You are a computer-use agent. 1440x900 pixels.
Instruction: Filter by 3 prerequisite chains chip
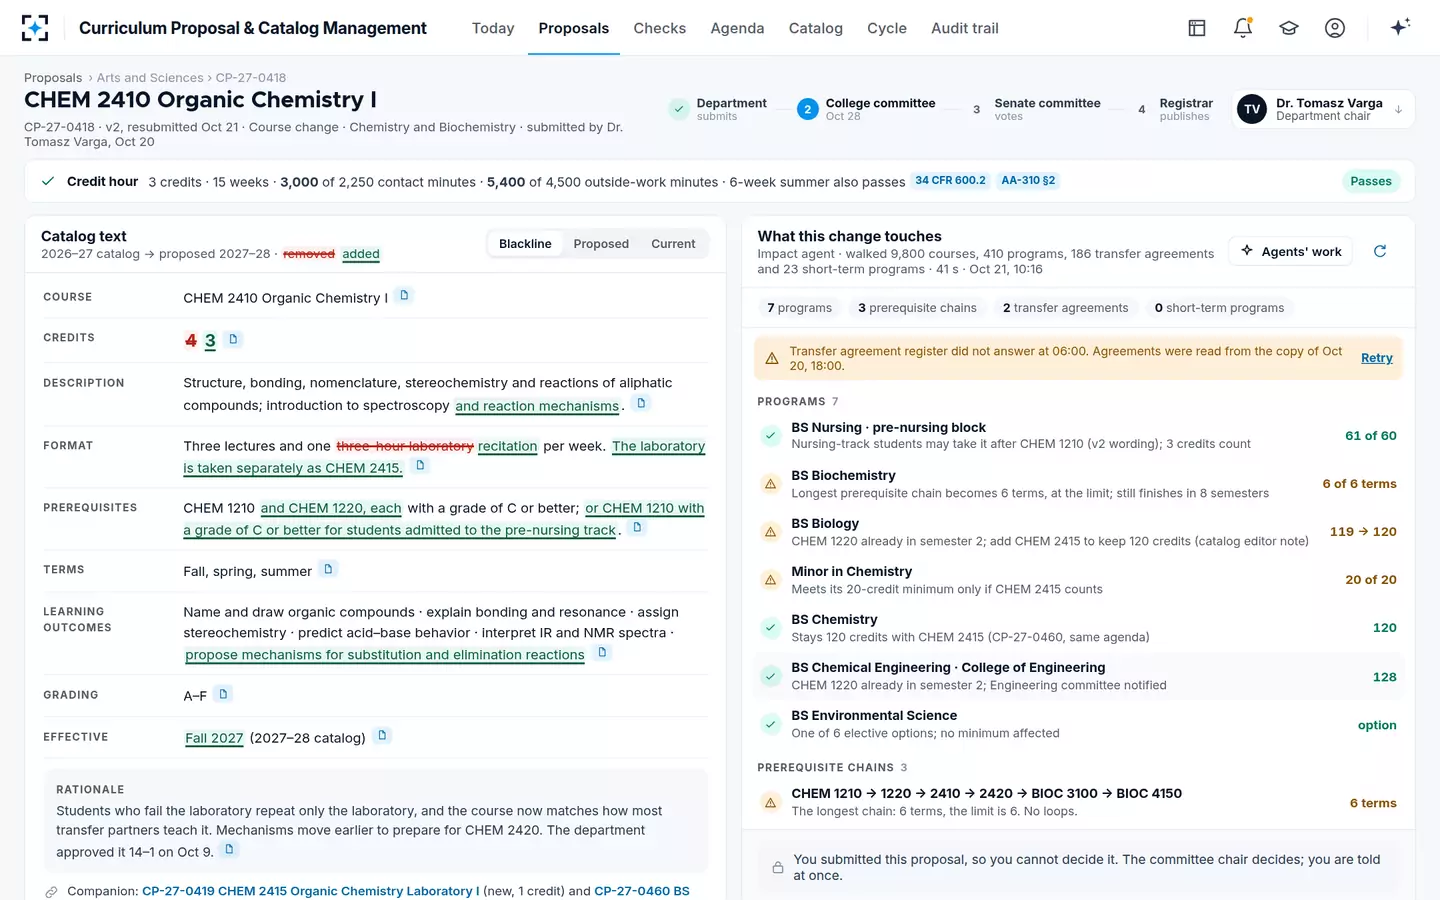(x=917, y=308)
